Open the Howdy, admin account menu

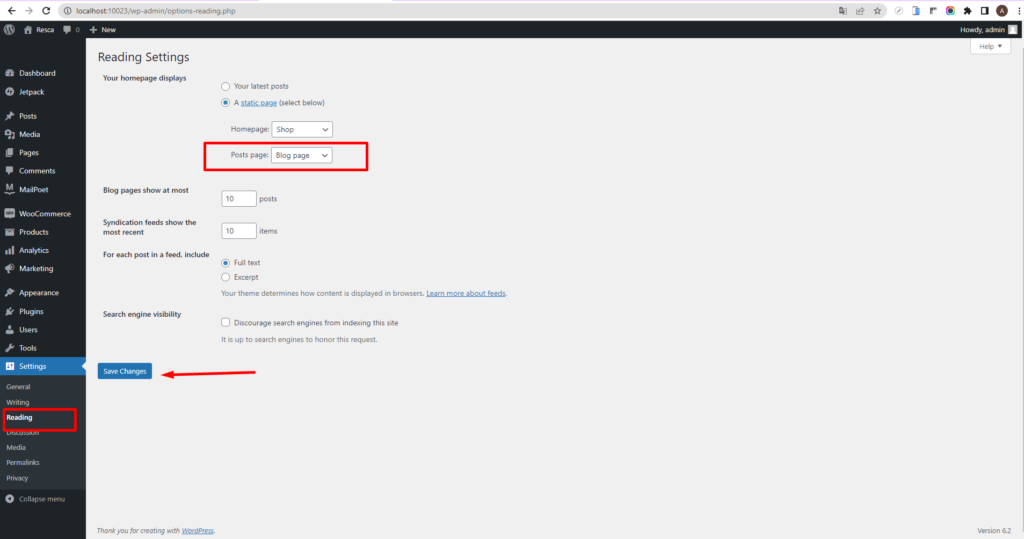(x=988, y=29)
